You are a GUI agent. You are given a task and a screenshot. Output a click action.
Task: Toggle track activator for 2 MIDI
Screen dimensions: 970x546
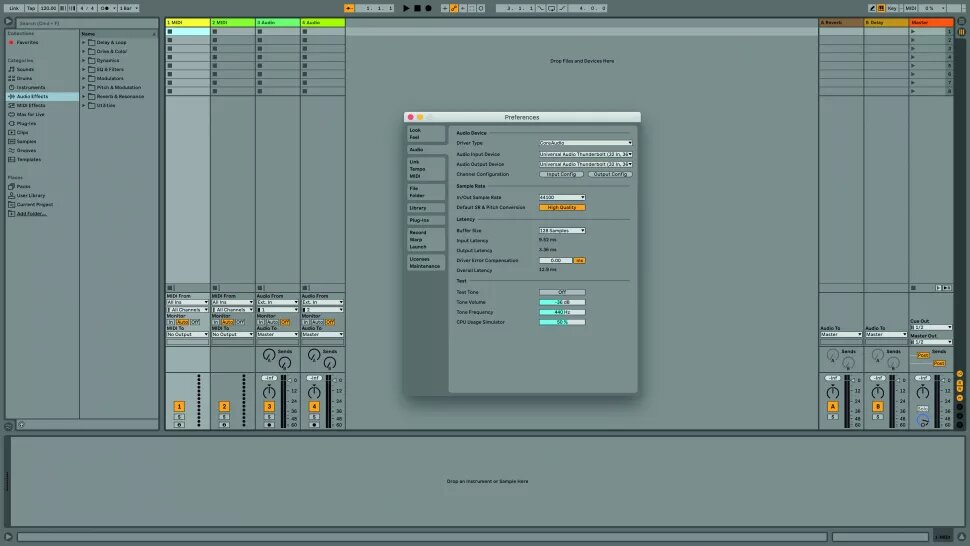point(224,406)
